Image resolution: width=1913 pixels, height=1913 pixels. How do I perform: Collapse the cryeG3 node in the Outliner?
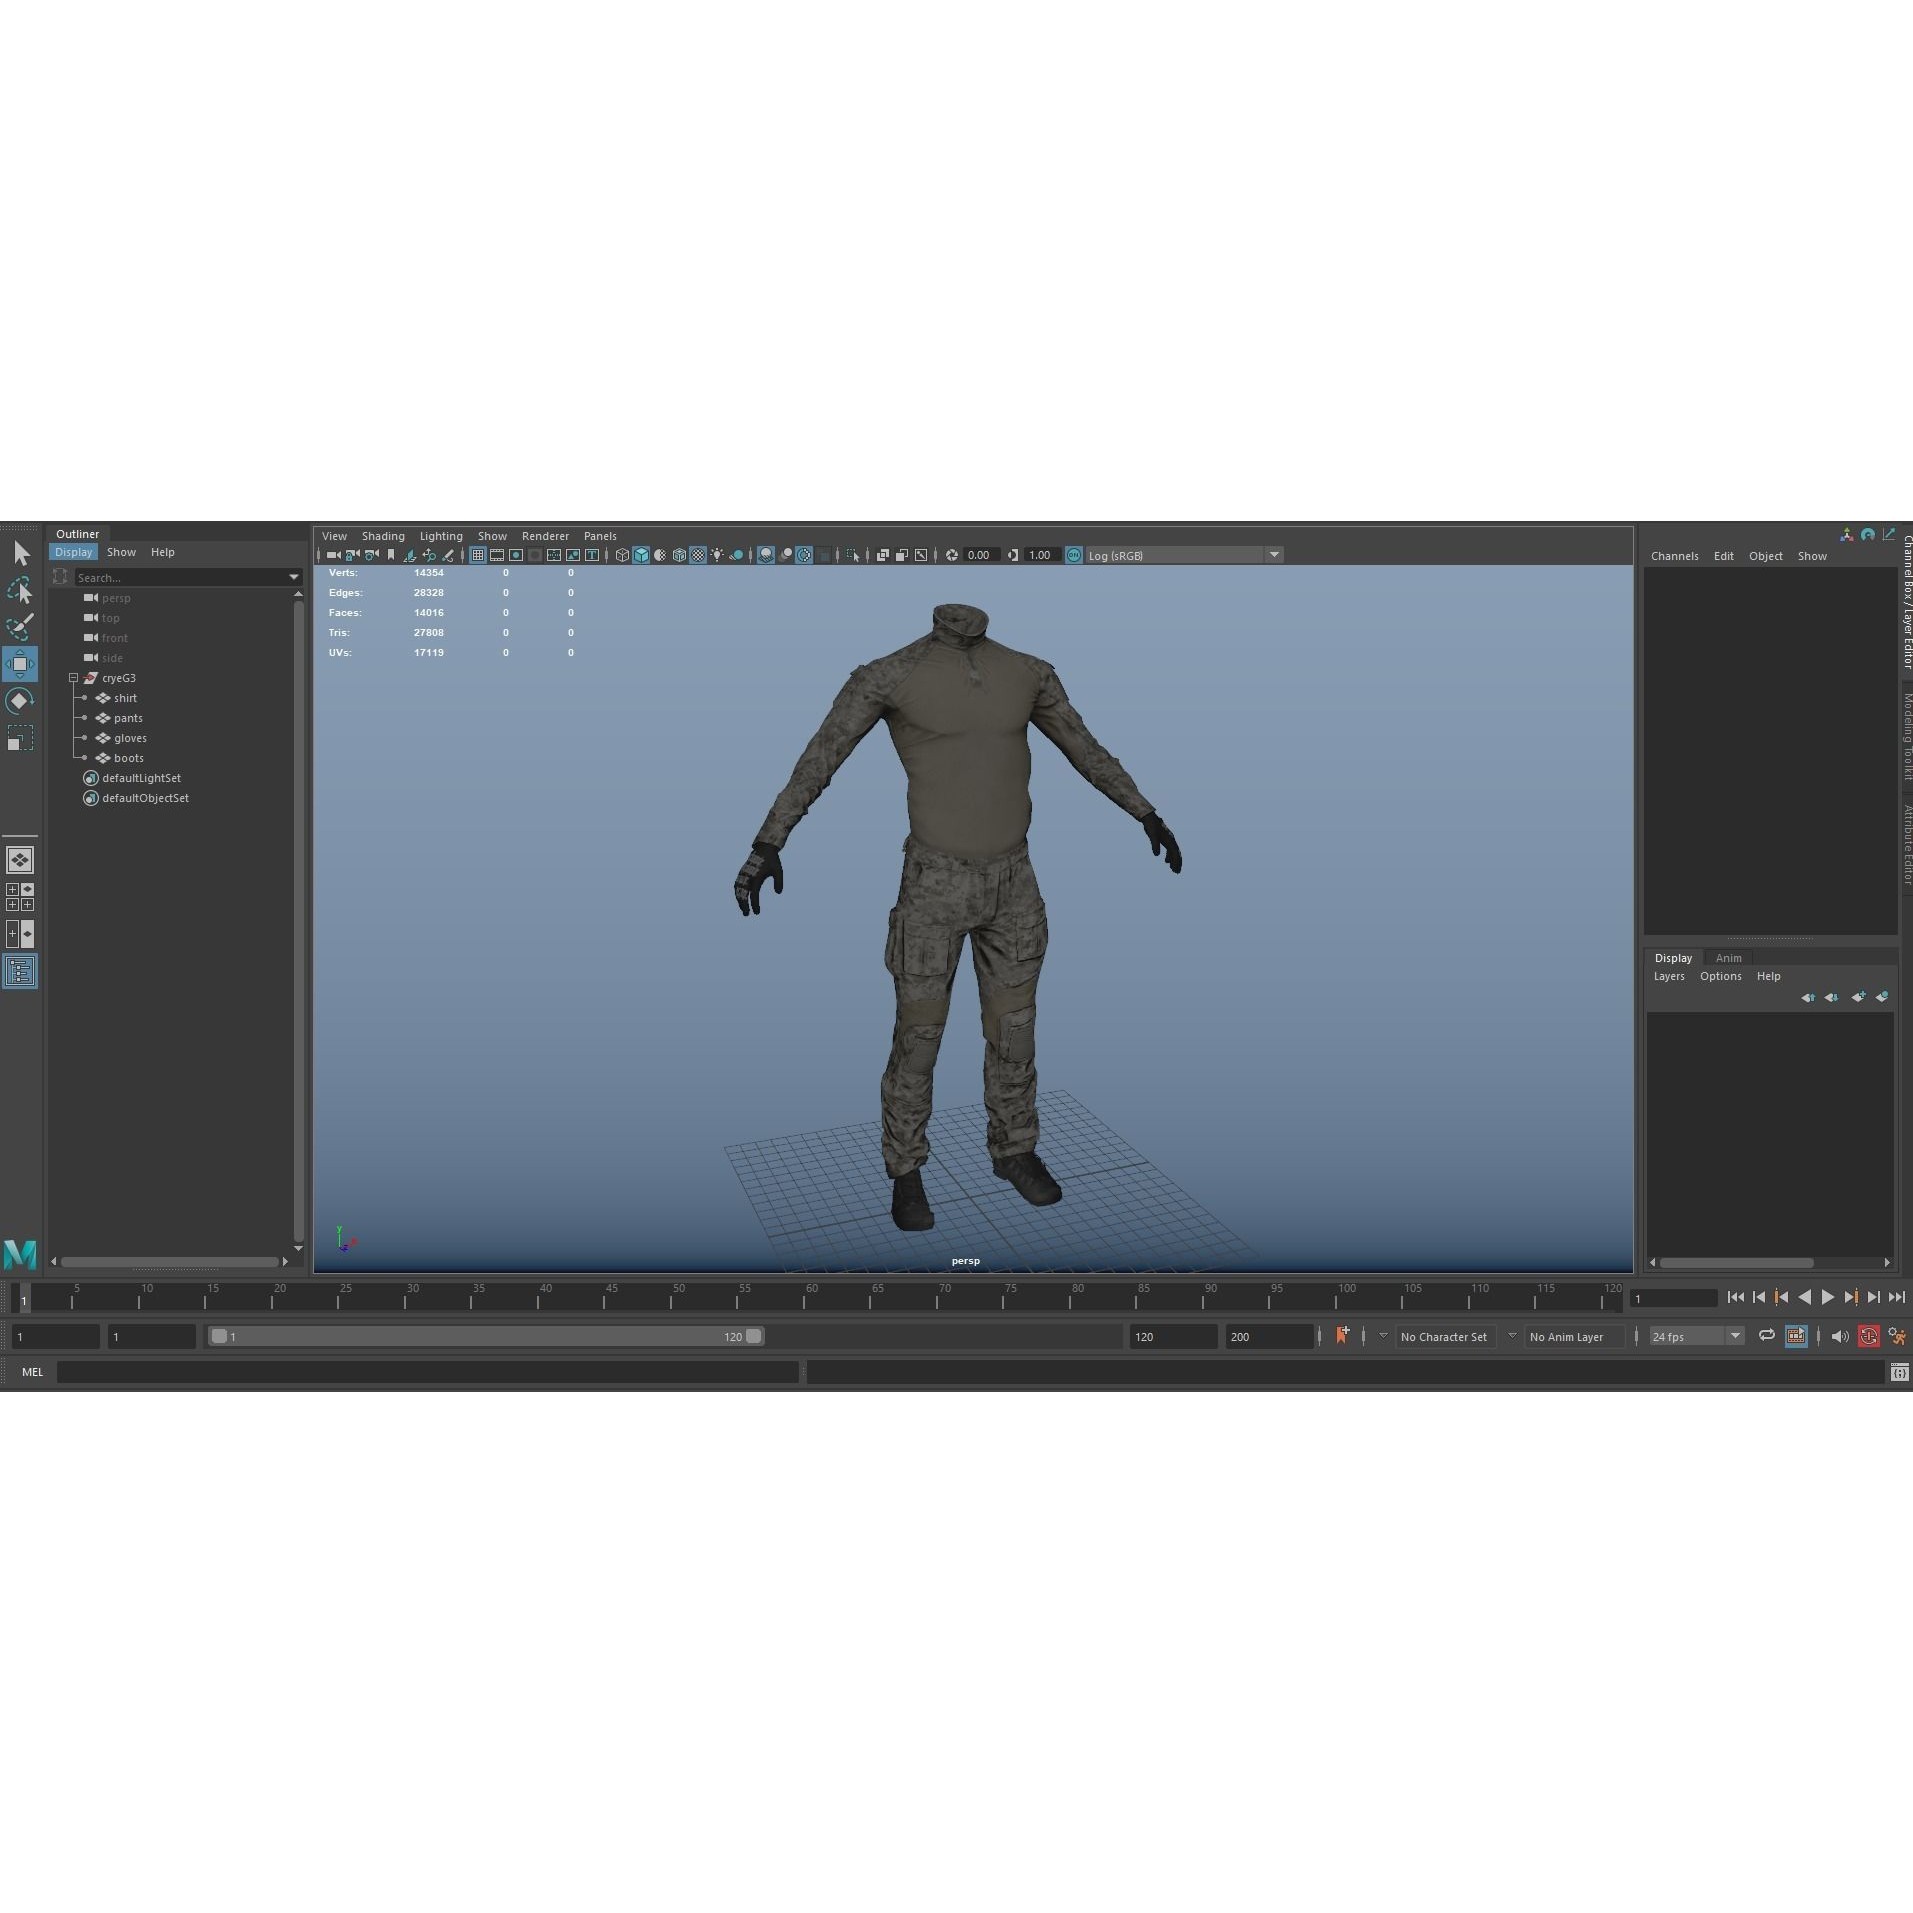point(74,678)
